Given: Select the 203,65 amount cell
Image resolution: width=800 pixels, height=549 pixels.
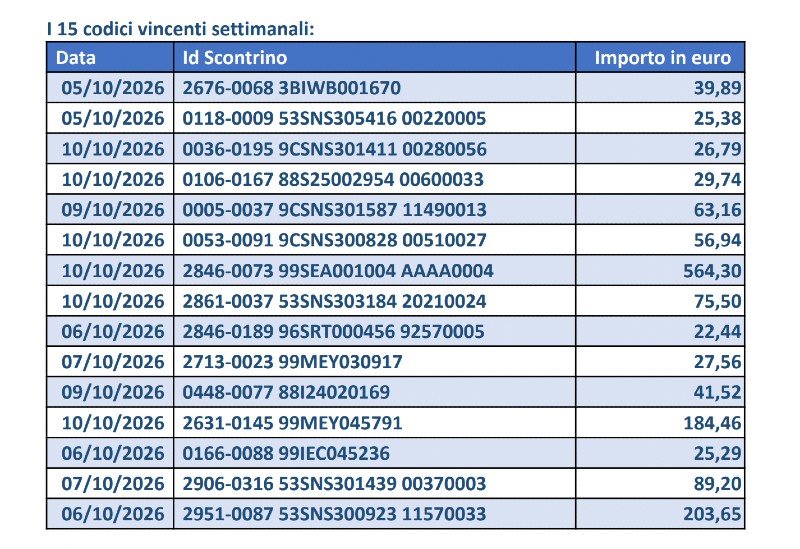Looking at the screenshot, I should [660, 514].
